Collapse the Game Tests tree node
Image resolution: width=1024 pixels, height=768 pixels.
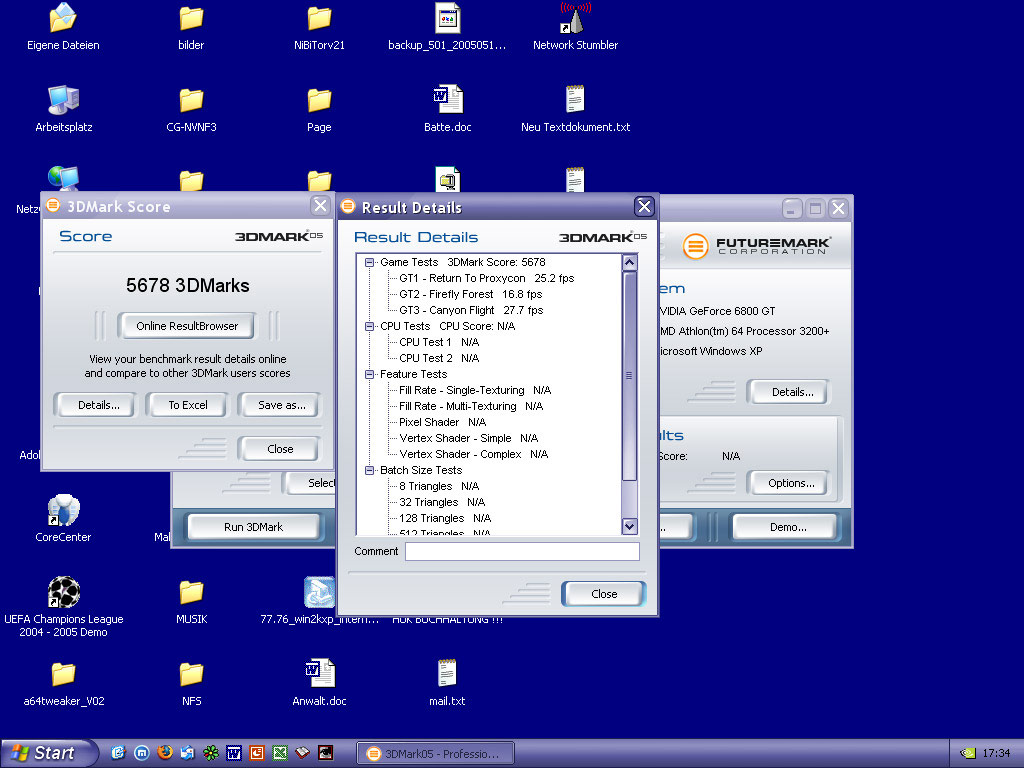[x=370, y=263]
